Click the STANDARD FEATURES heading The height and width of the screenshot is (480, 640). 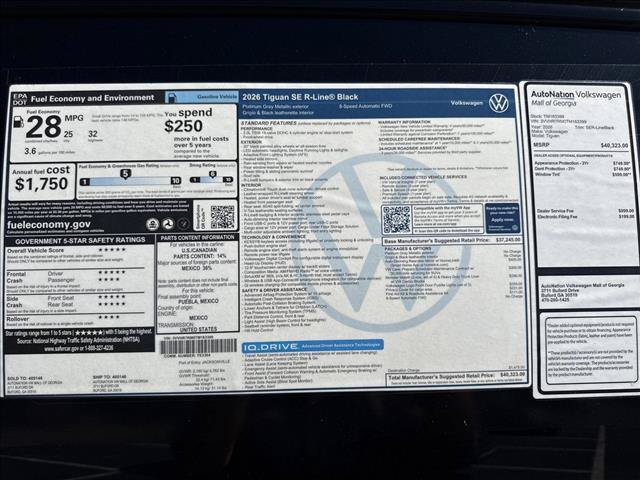click(x=269, y=123)
